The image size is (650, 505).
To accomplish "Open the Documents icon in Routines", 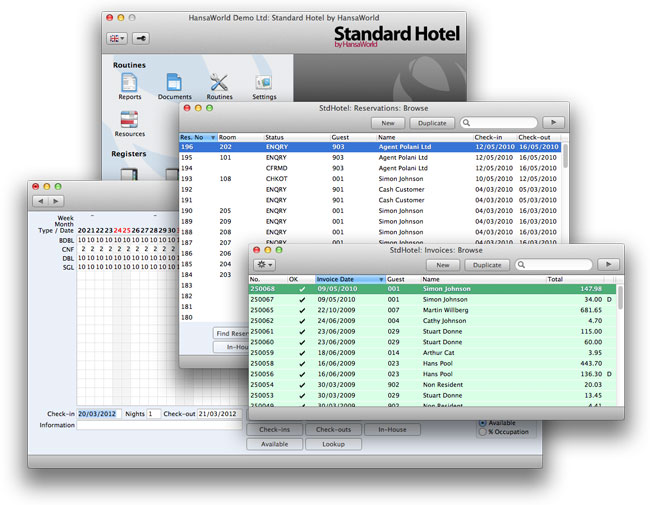I will [x=174, y=86].
